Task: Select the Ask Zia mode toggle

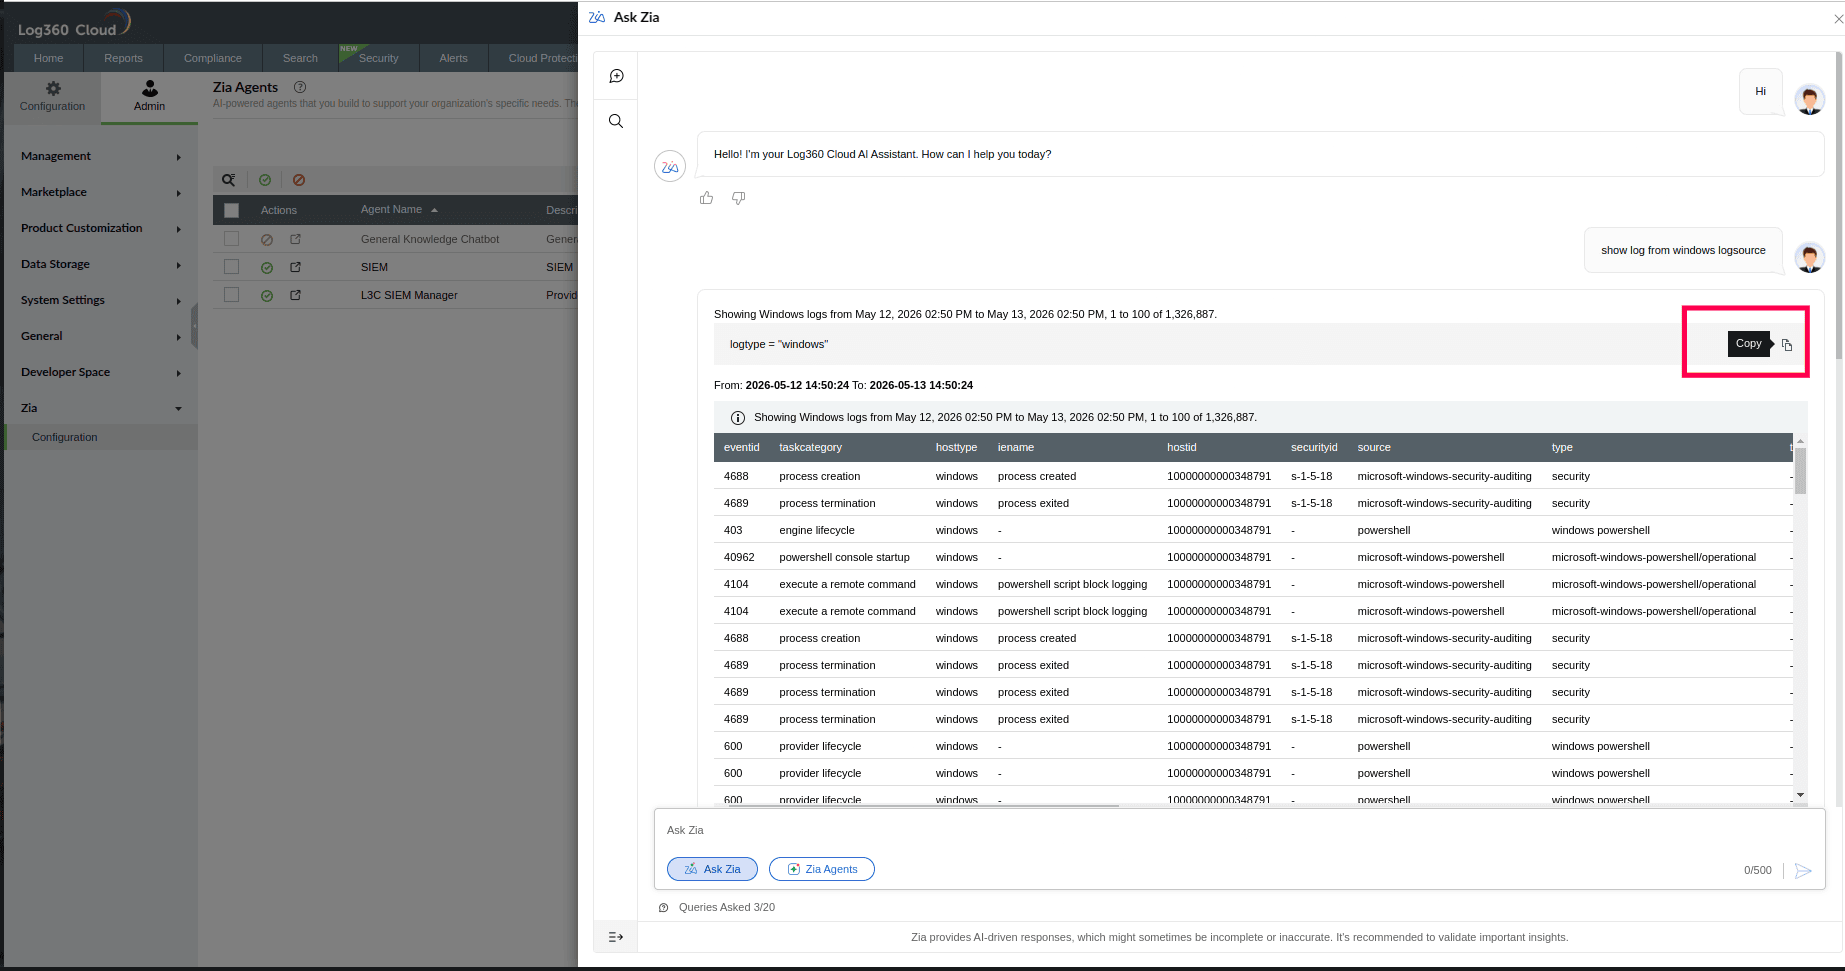Action: pyautogui.click(x=712, y=869)
